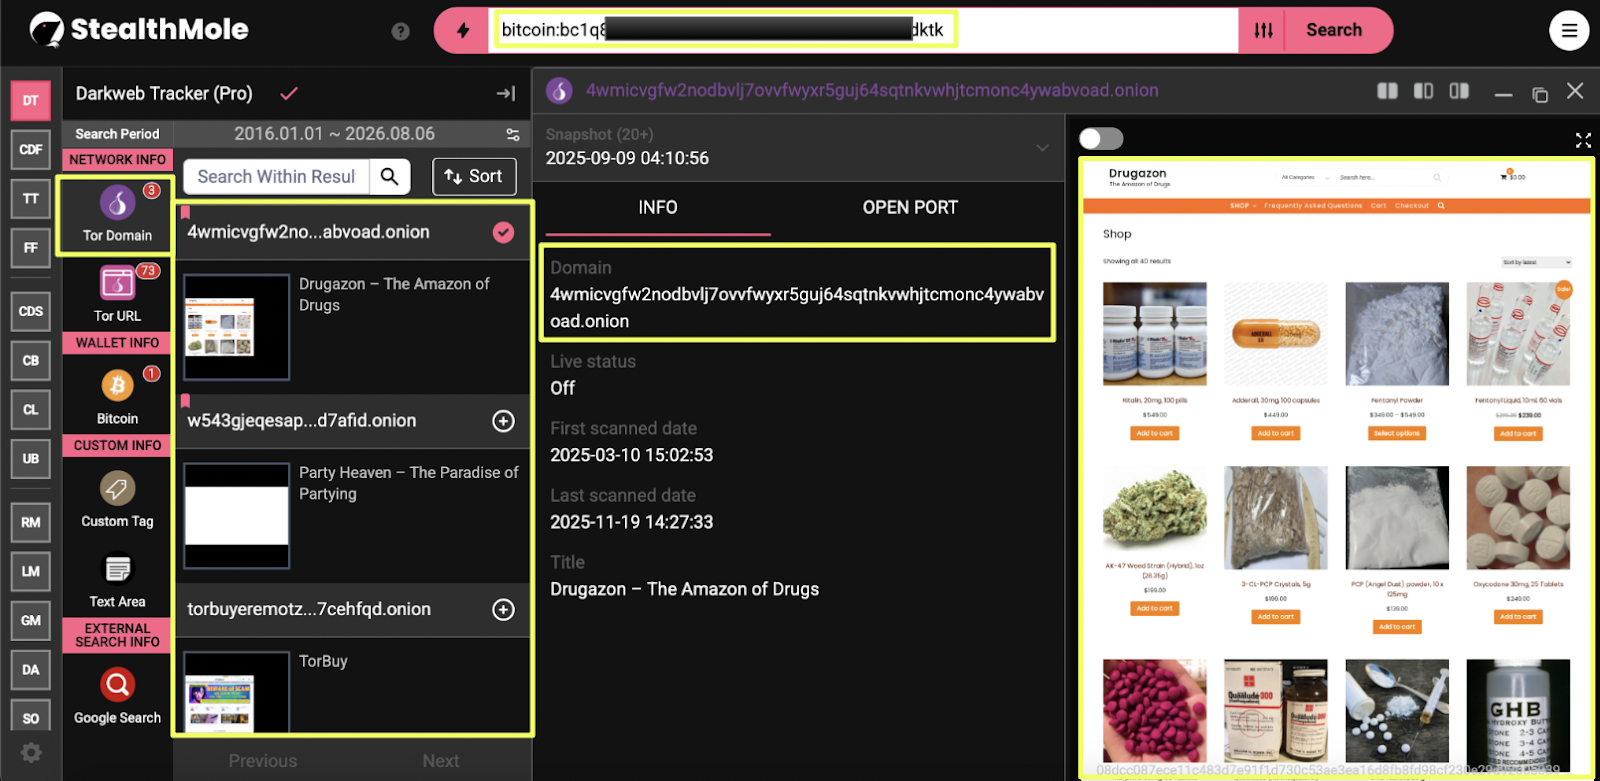
Task: Add torbuyeremotz...7cehfqd.onion result
Action: coord(503,610)
